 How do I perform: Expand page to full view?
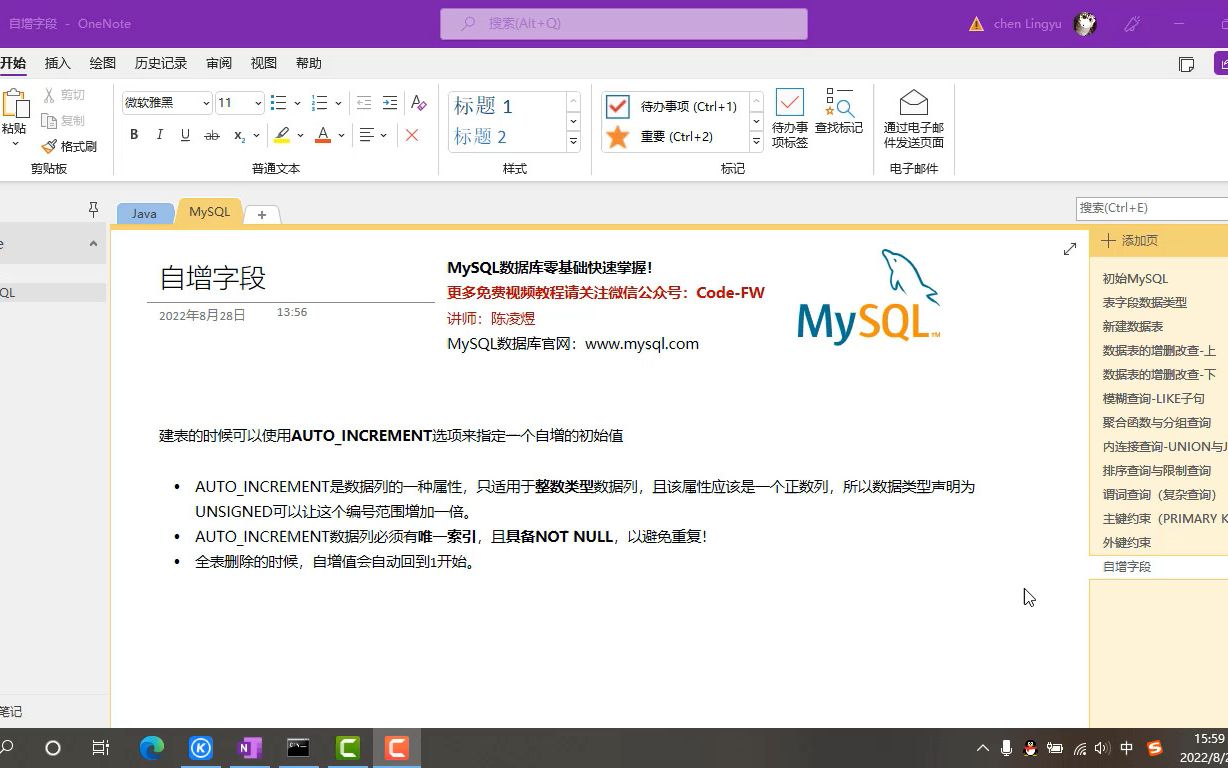click(1070, 249)
